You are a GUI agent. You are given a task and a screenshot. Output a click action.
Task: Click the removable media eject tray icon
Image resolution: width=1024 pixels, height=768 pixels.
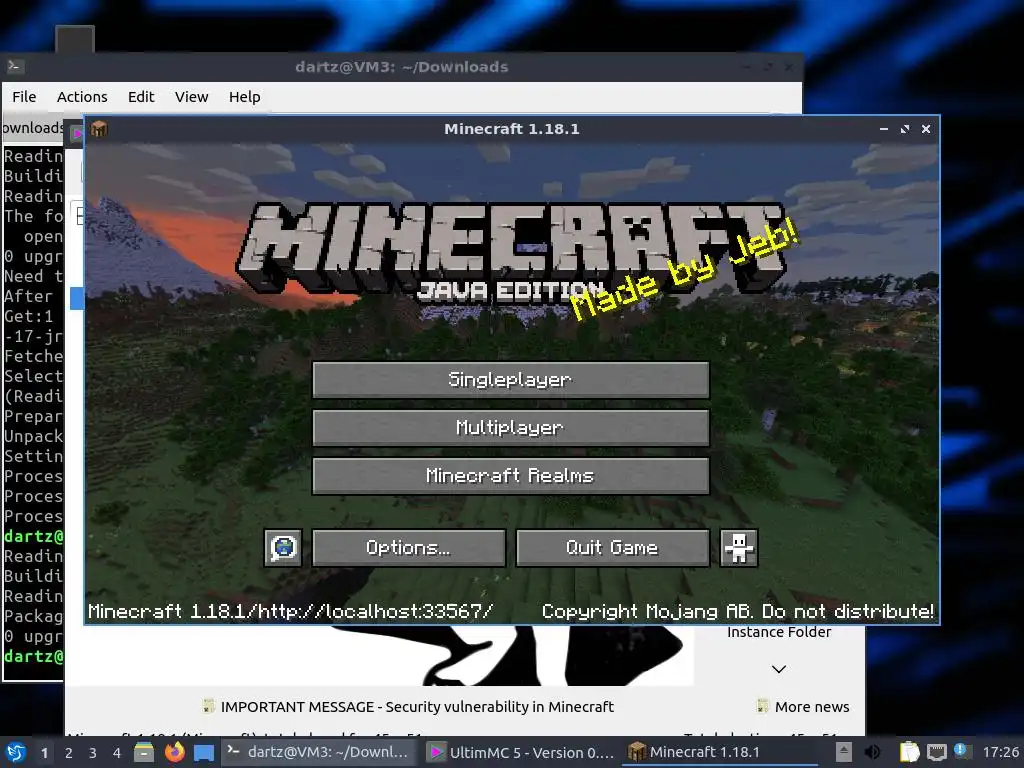pos(844,752)
